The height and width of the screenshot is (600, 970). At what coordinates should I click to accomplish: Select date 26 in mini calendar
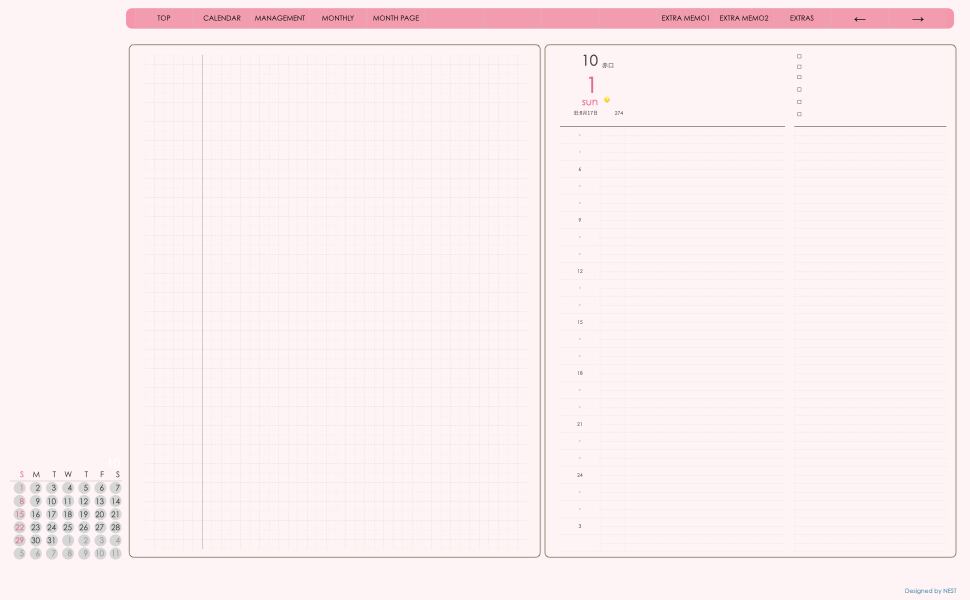[x=84, y=527]
